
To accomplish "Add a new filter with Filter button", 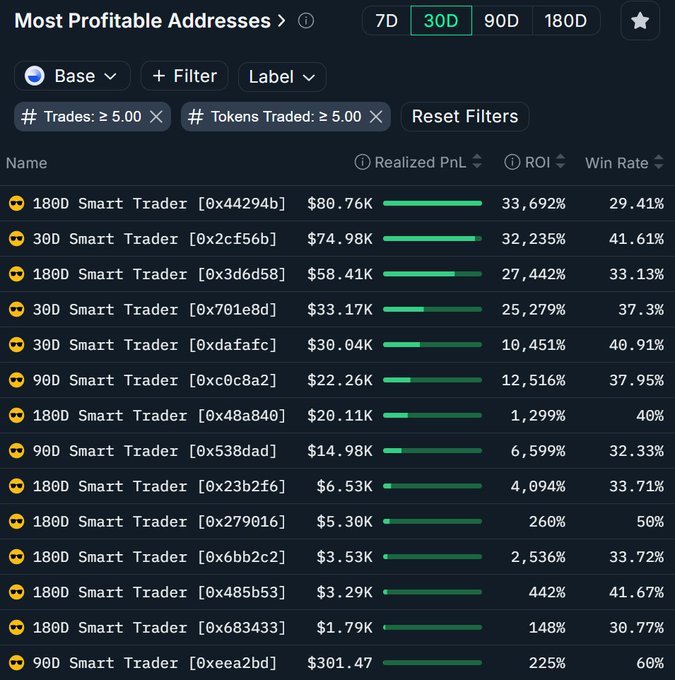I will click(184, 76).
